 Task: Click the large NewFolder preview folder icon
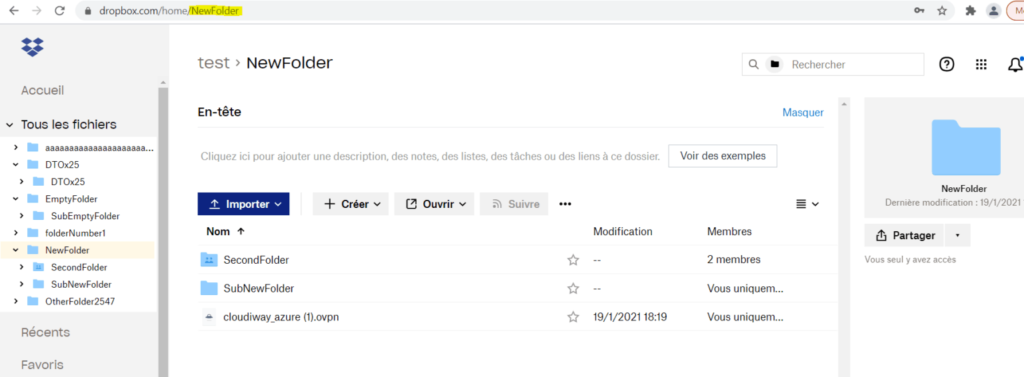click(966, 148)
